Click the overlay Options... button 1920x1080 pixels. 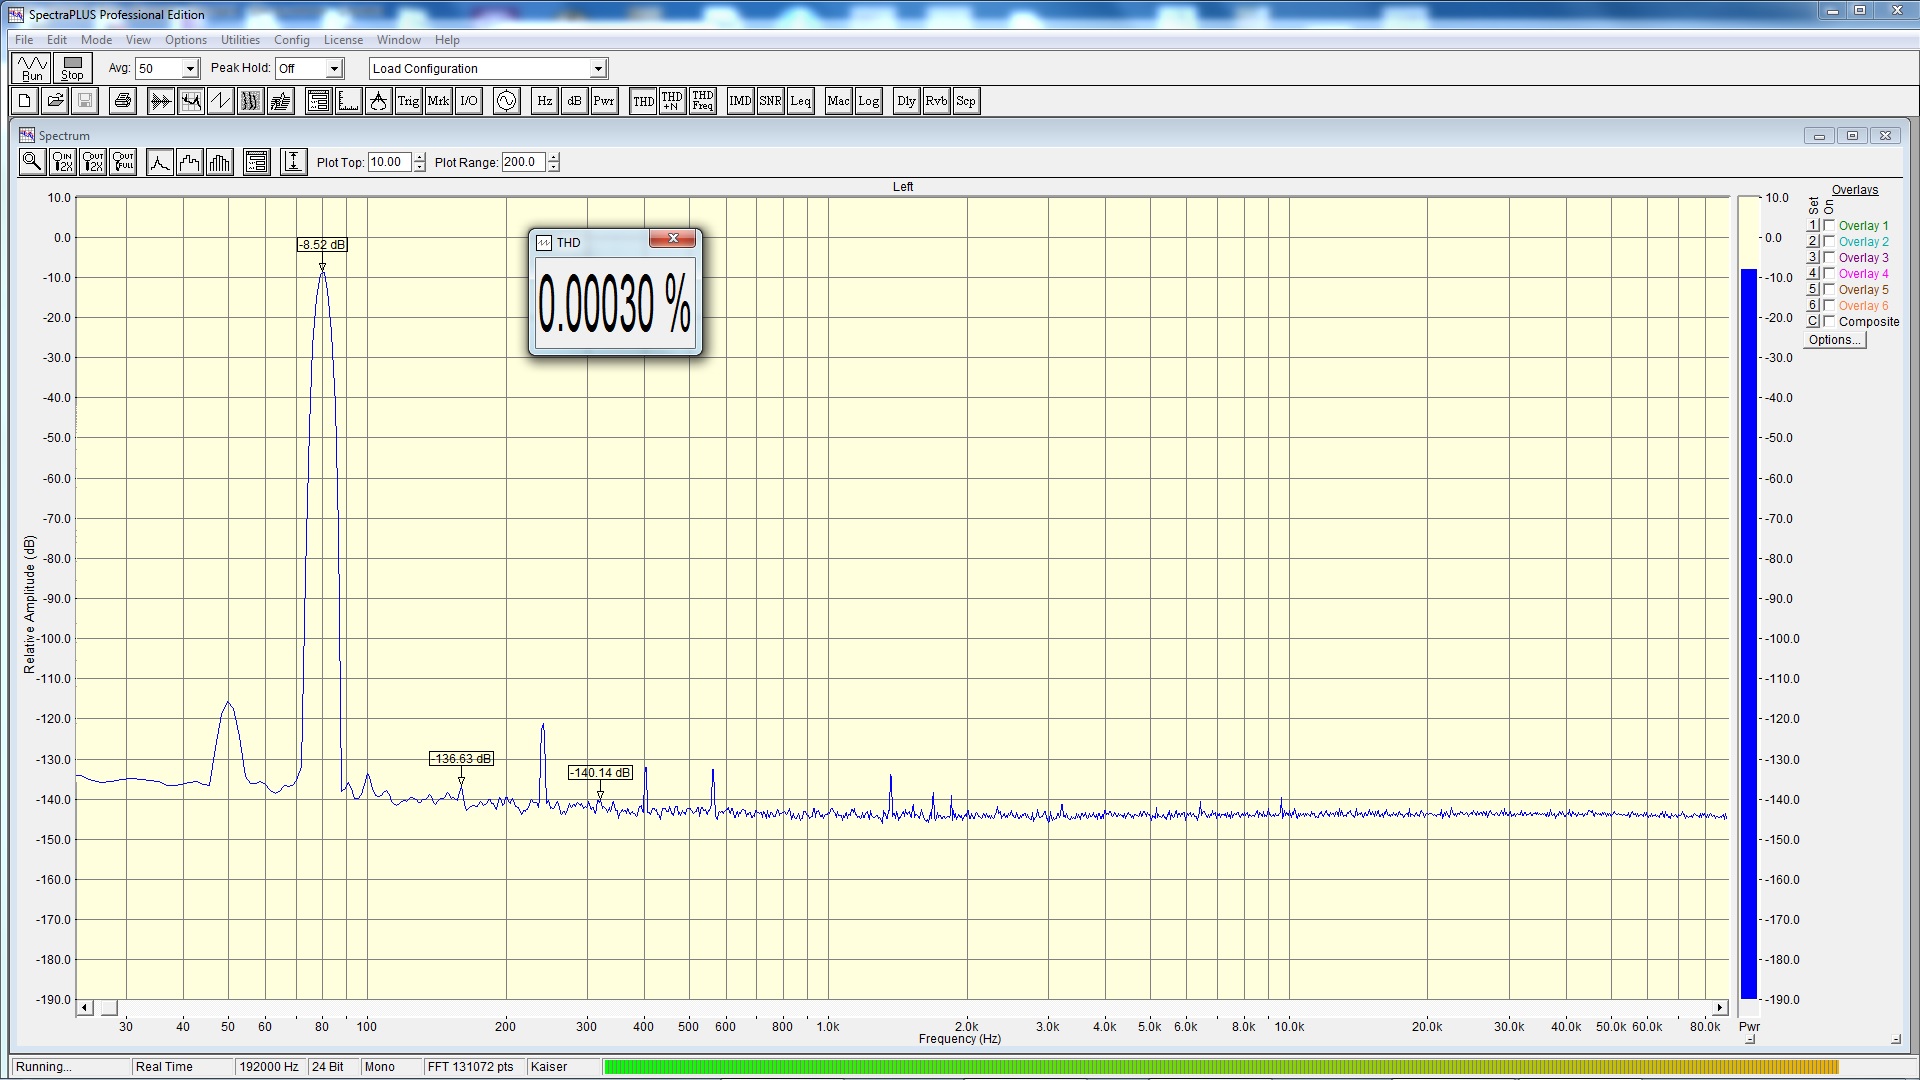(1834, 340)
